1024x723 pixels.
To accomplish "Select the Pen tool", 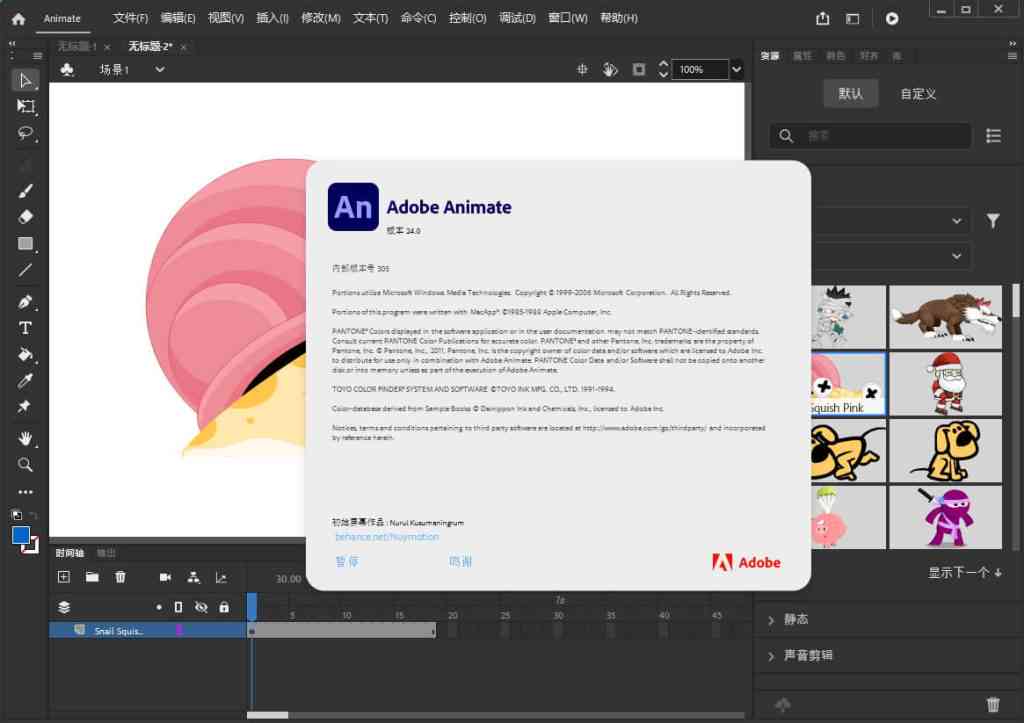I will [x=25, y=302].
